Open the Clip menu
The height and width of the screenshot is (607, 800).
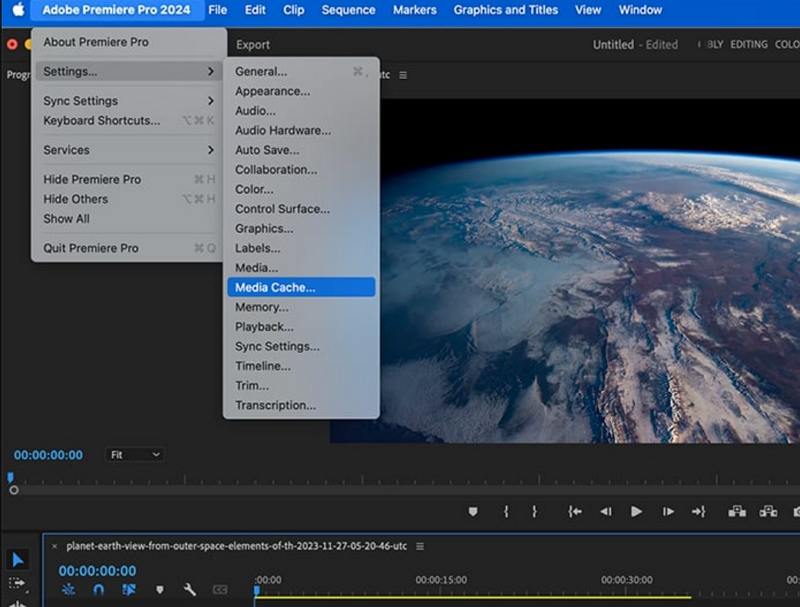294,10
